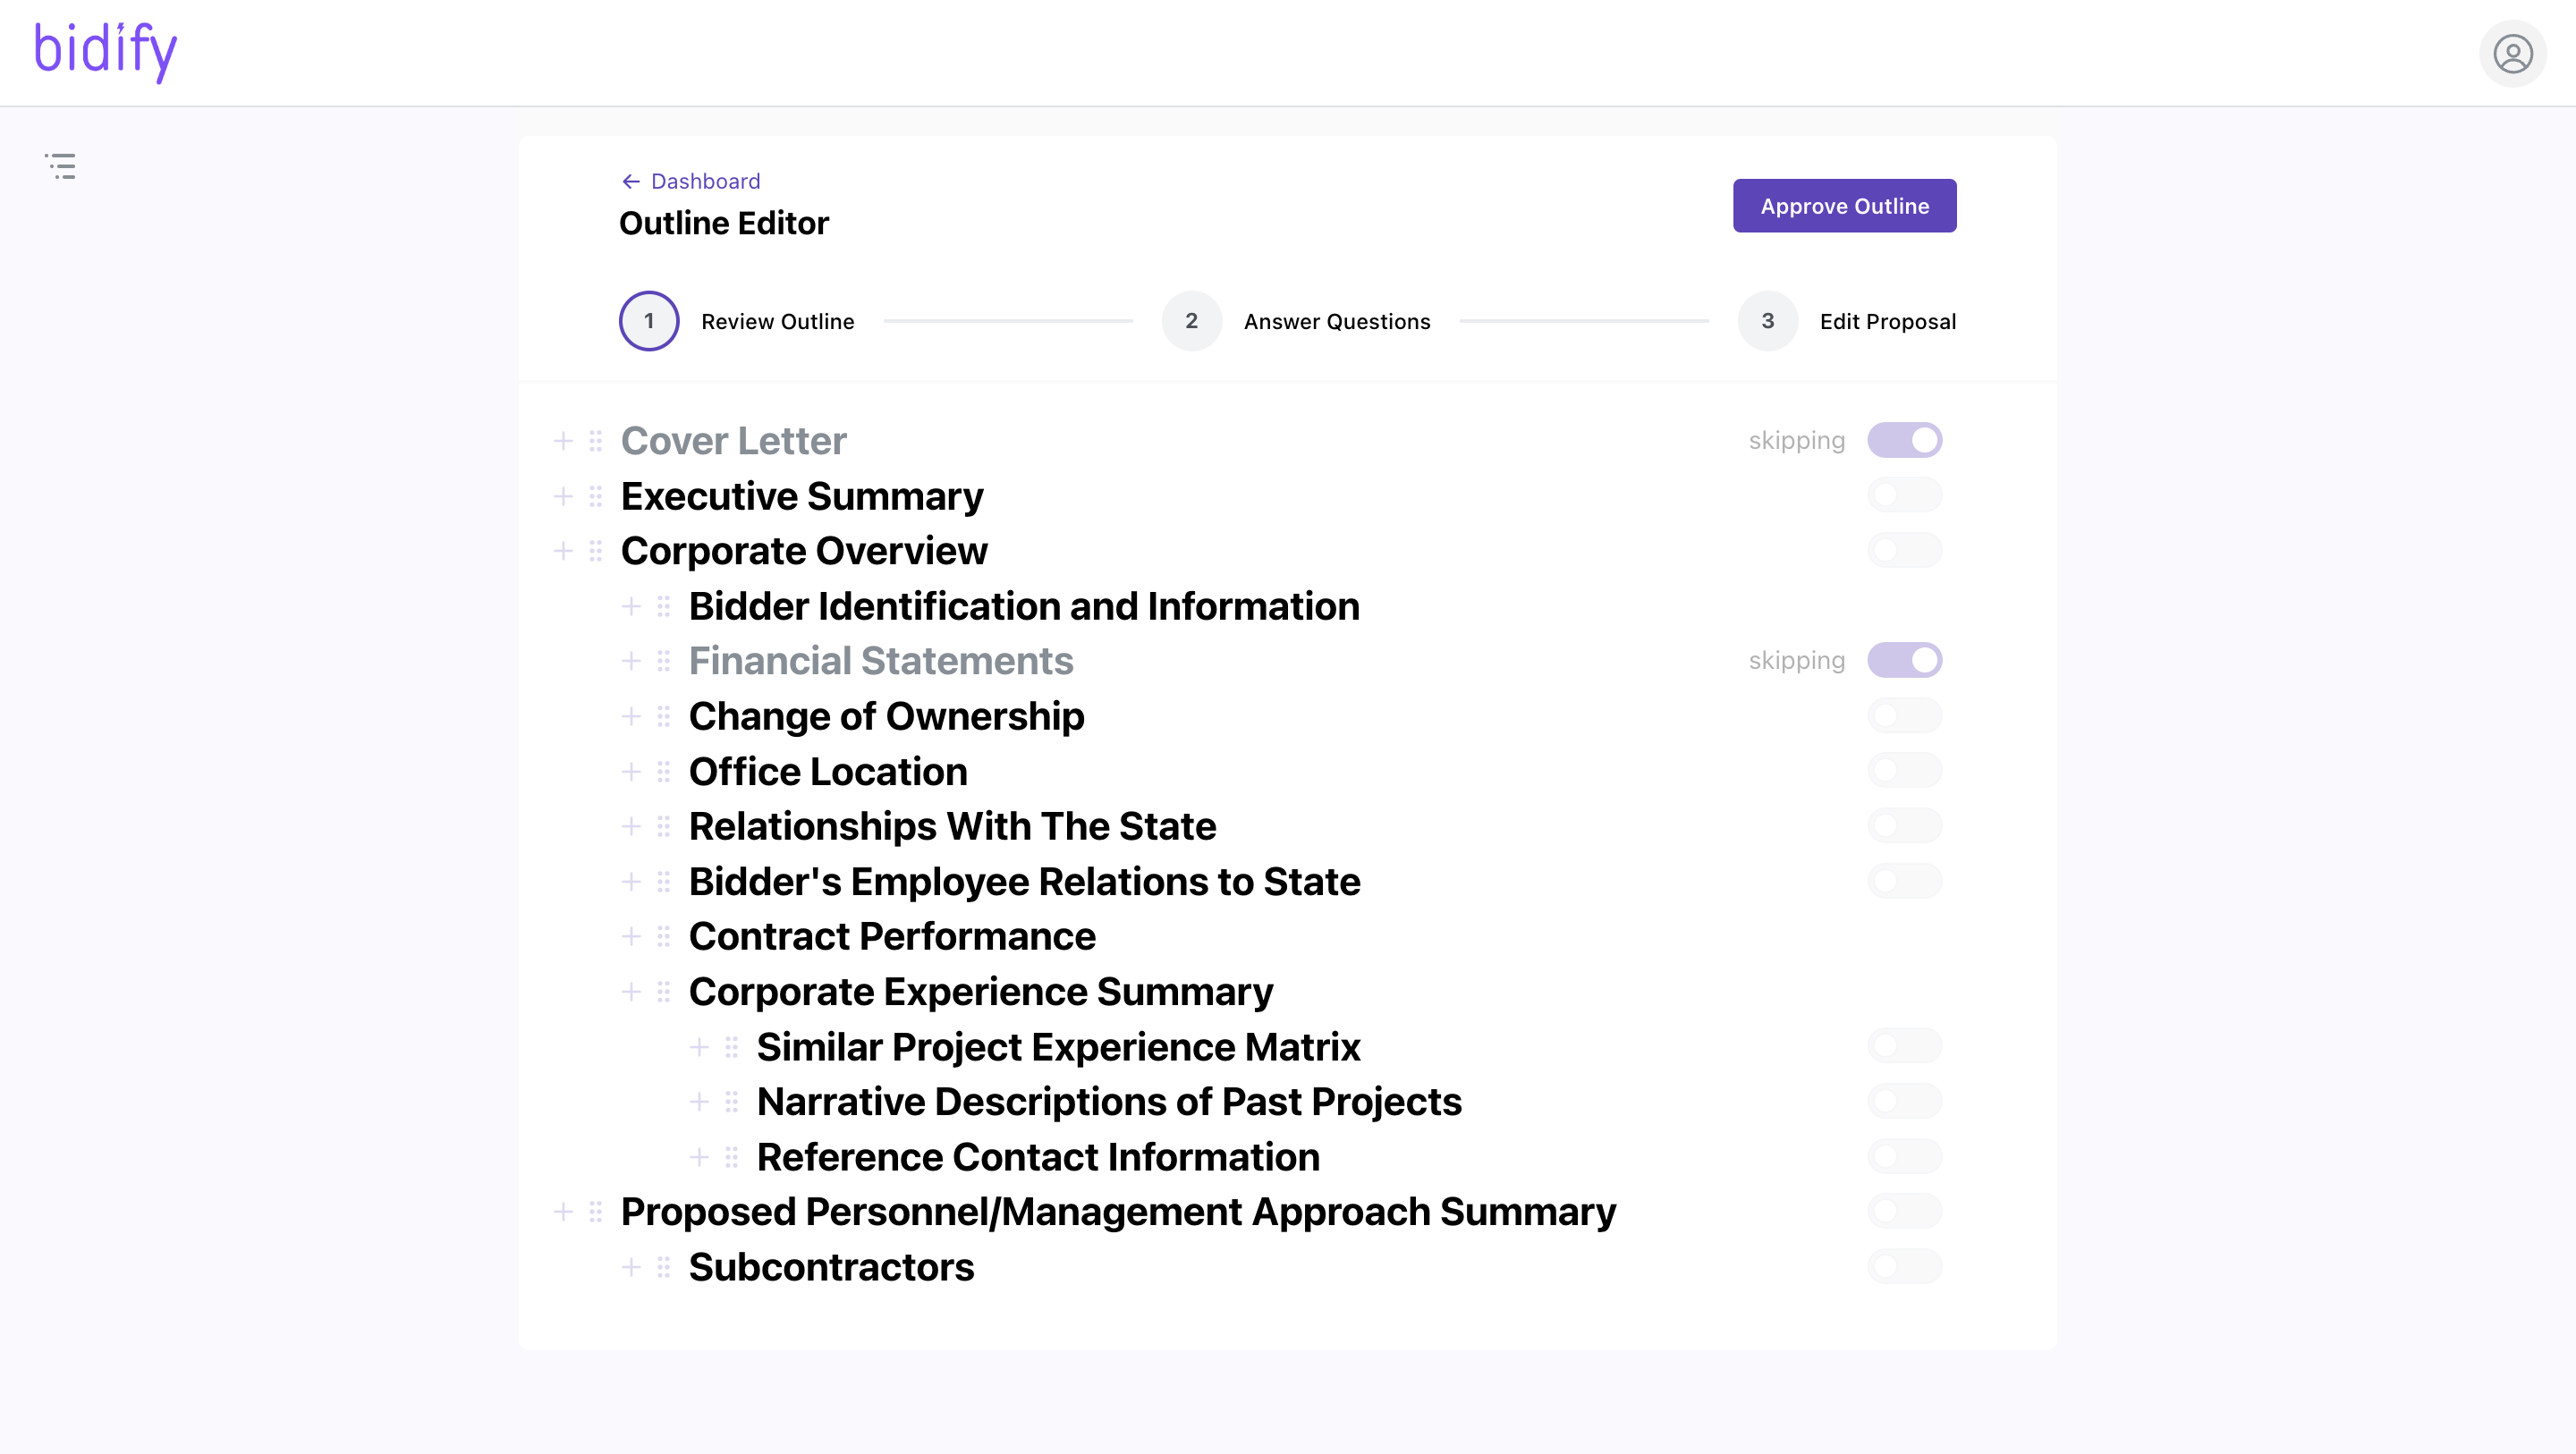Go to step 3 Edit Proposal
The width and height of the screenshot is (2576, 1454).
(x=1767, y=321)
